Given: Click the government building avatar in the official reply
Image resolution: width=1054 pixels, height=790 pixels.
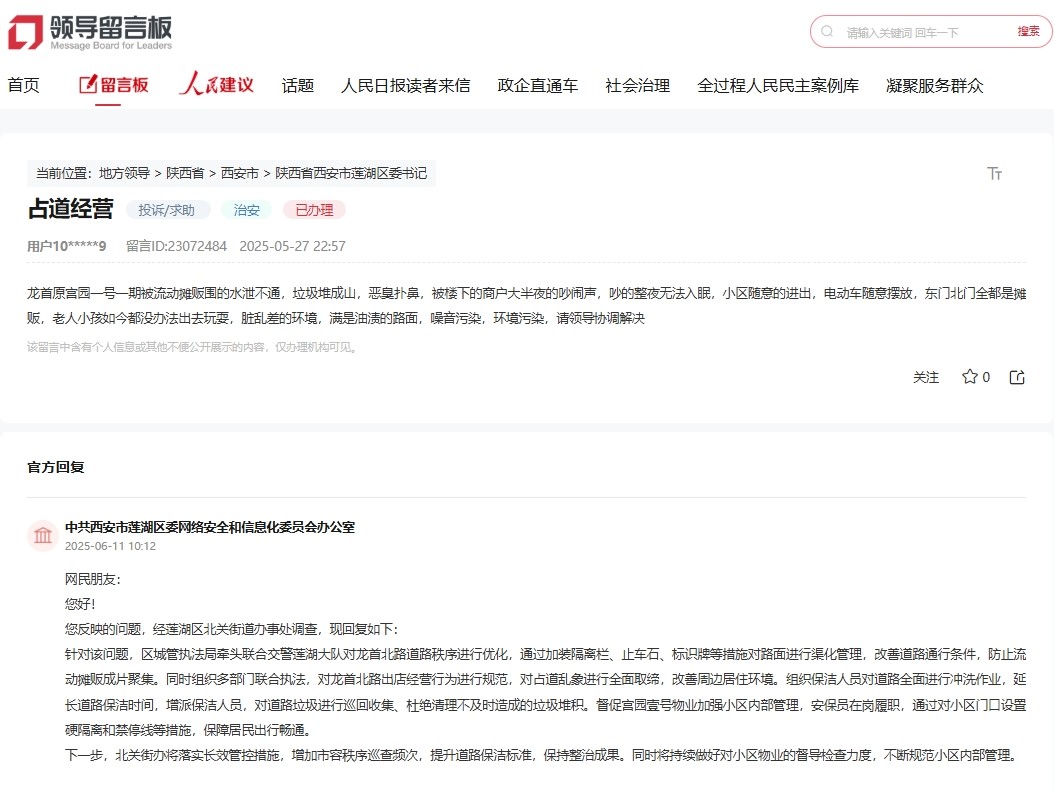Looking at the screenshot, I should click(x=42, y=535).
